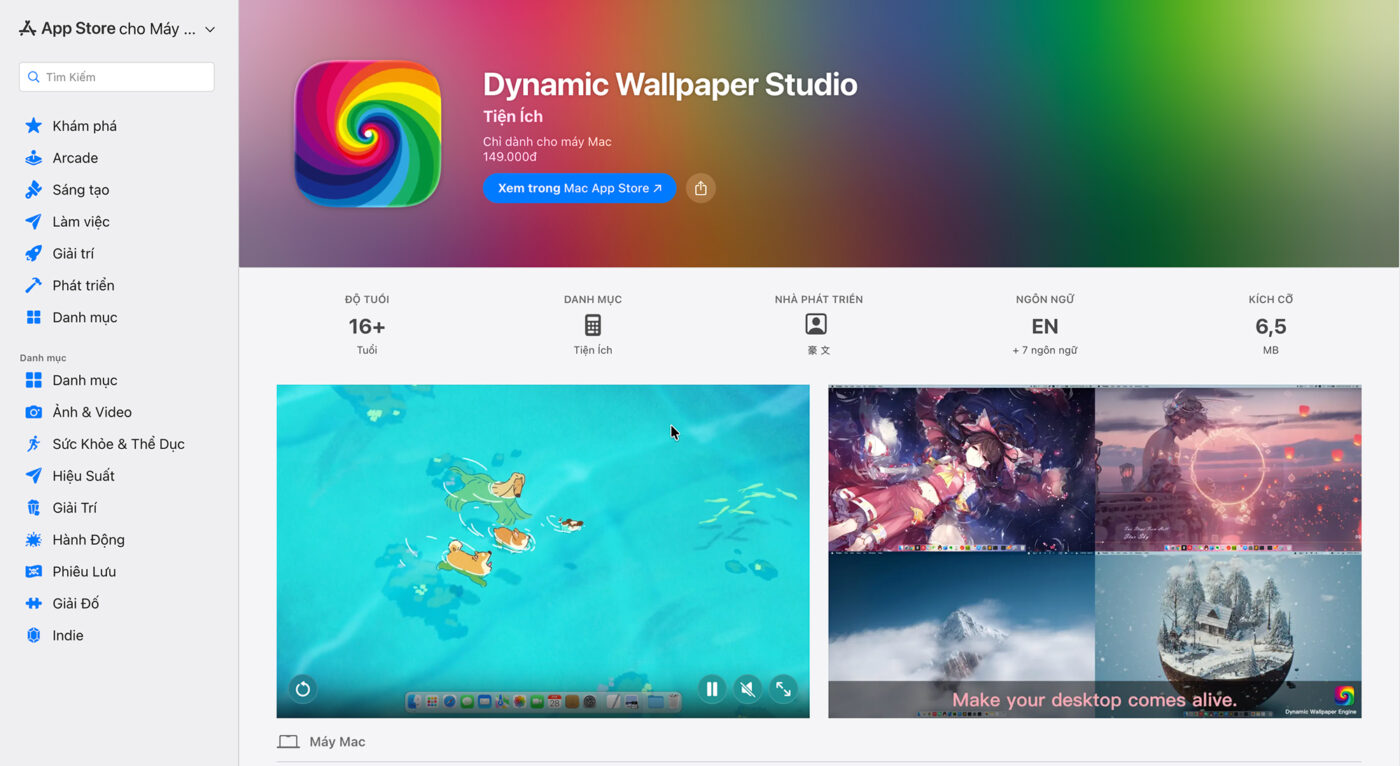Image resolution: width=1400 pixels, height=766 pixels.
Task: Open Phát triển section
Action: click(x=83, y=286)
